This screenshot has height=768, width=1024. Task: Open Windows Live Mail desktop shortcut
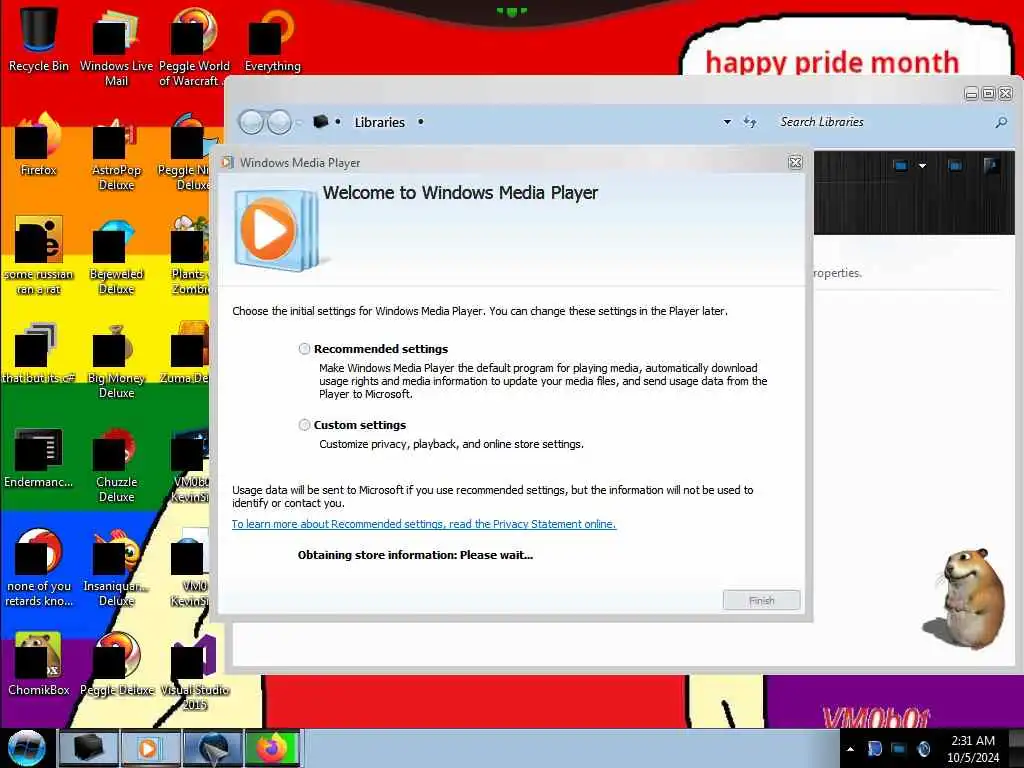tap(116, 47)
